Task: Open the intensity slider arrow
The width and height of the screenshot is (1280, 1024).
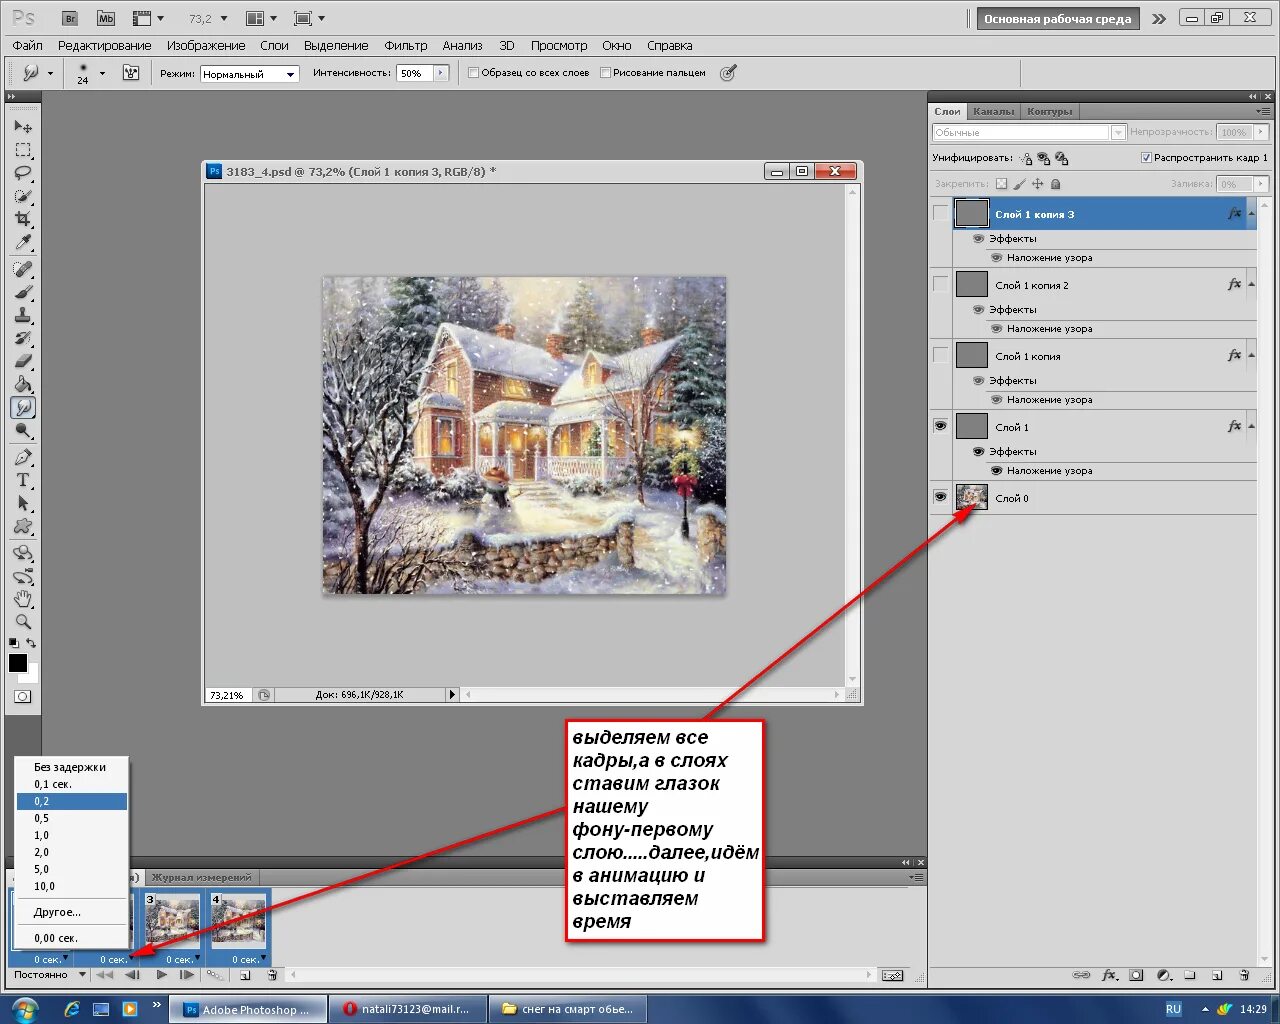Action: pyautogui.click(x=441, y=73)
